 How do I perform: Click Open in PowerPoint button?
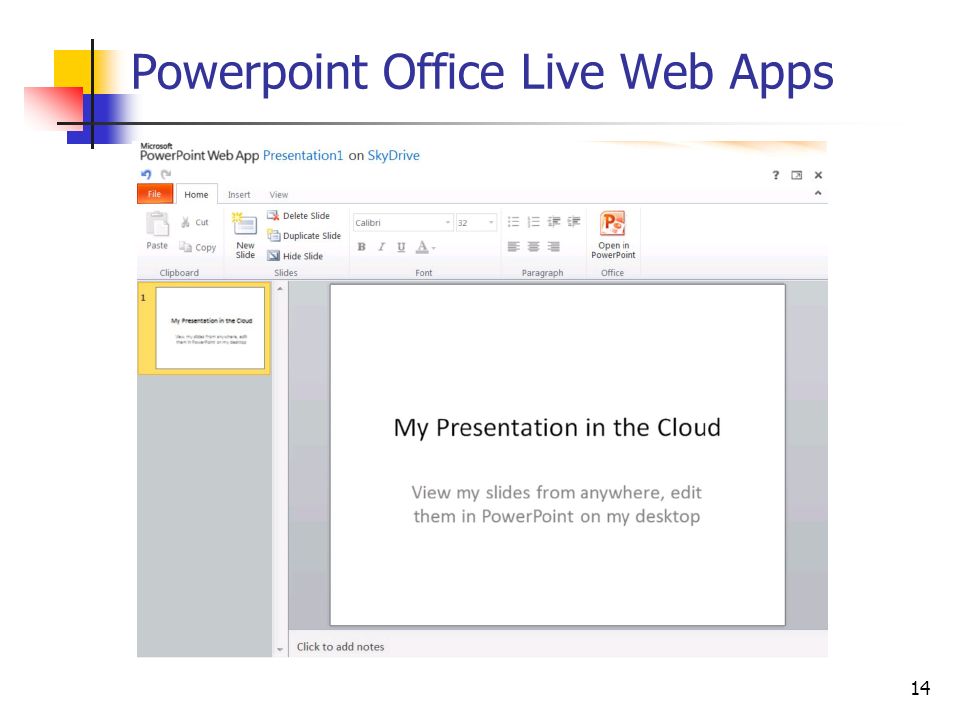(x=613, y=235)
